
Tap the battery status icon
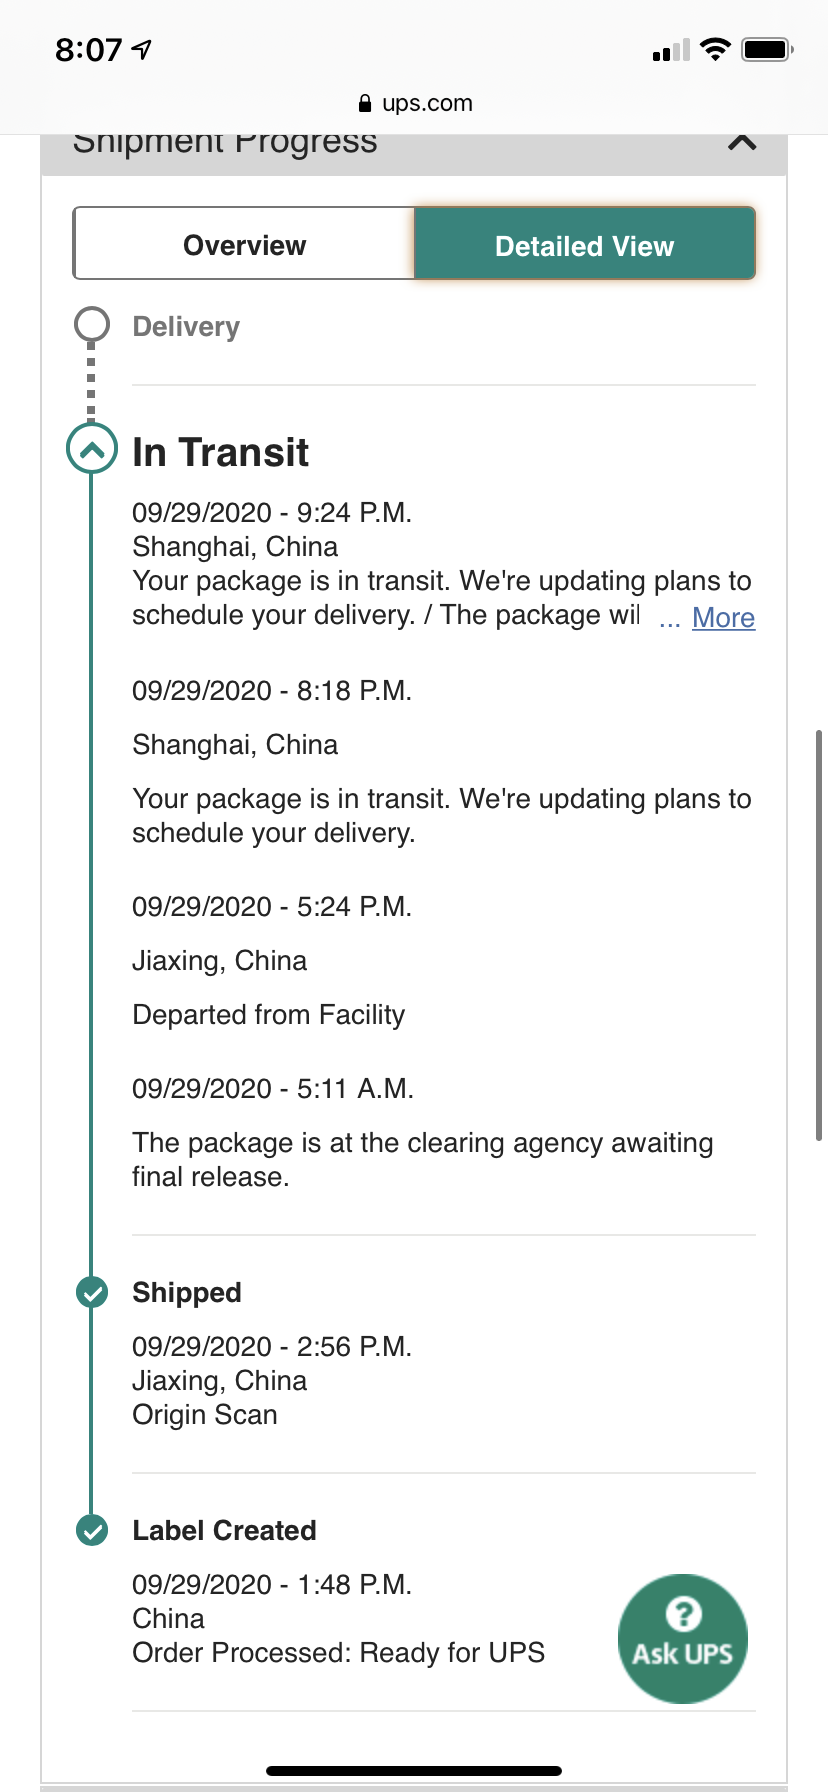coord(767,49)
